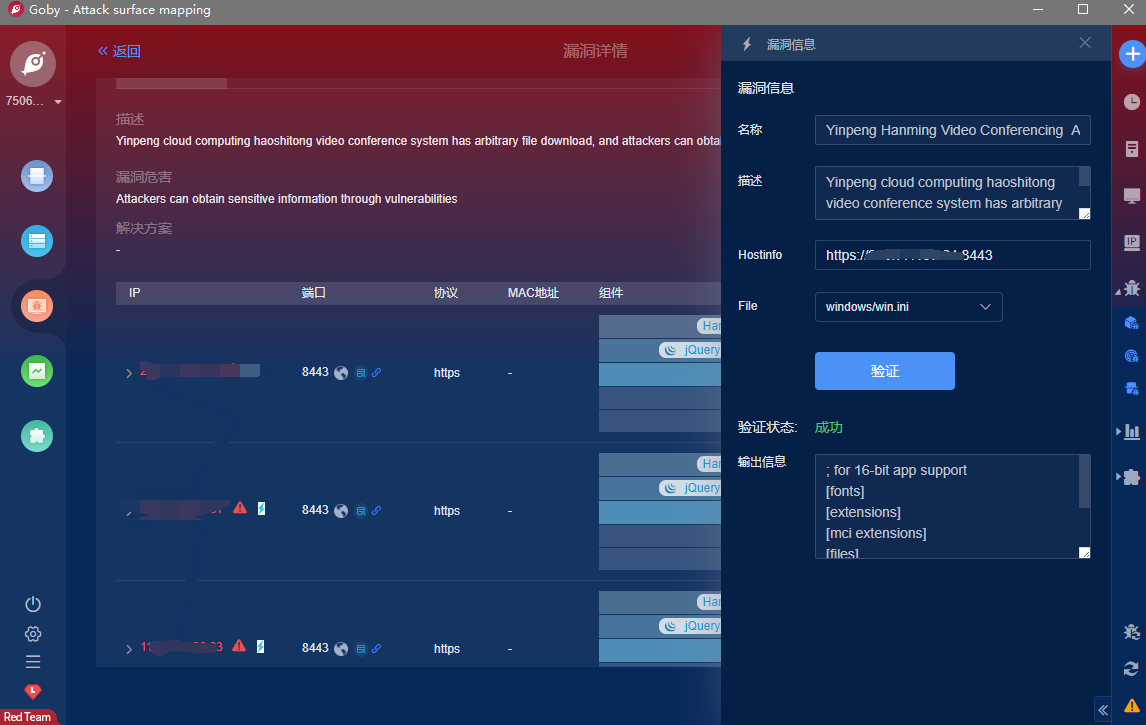Click the blue plus new scan button

tap(1131, 55)
